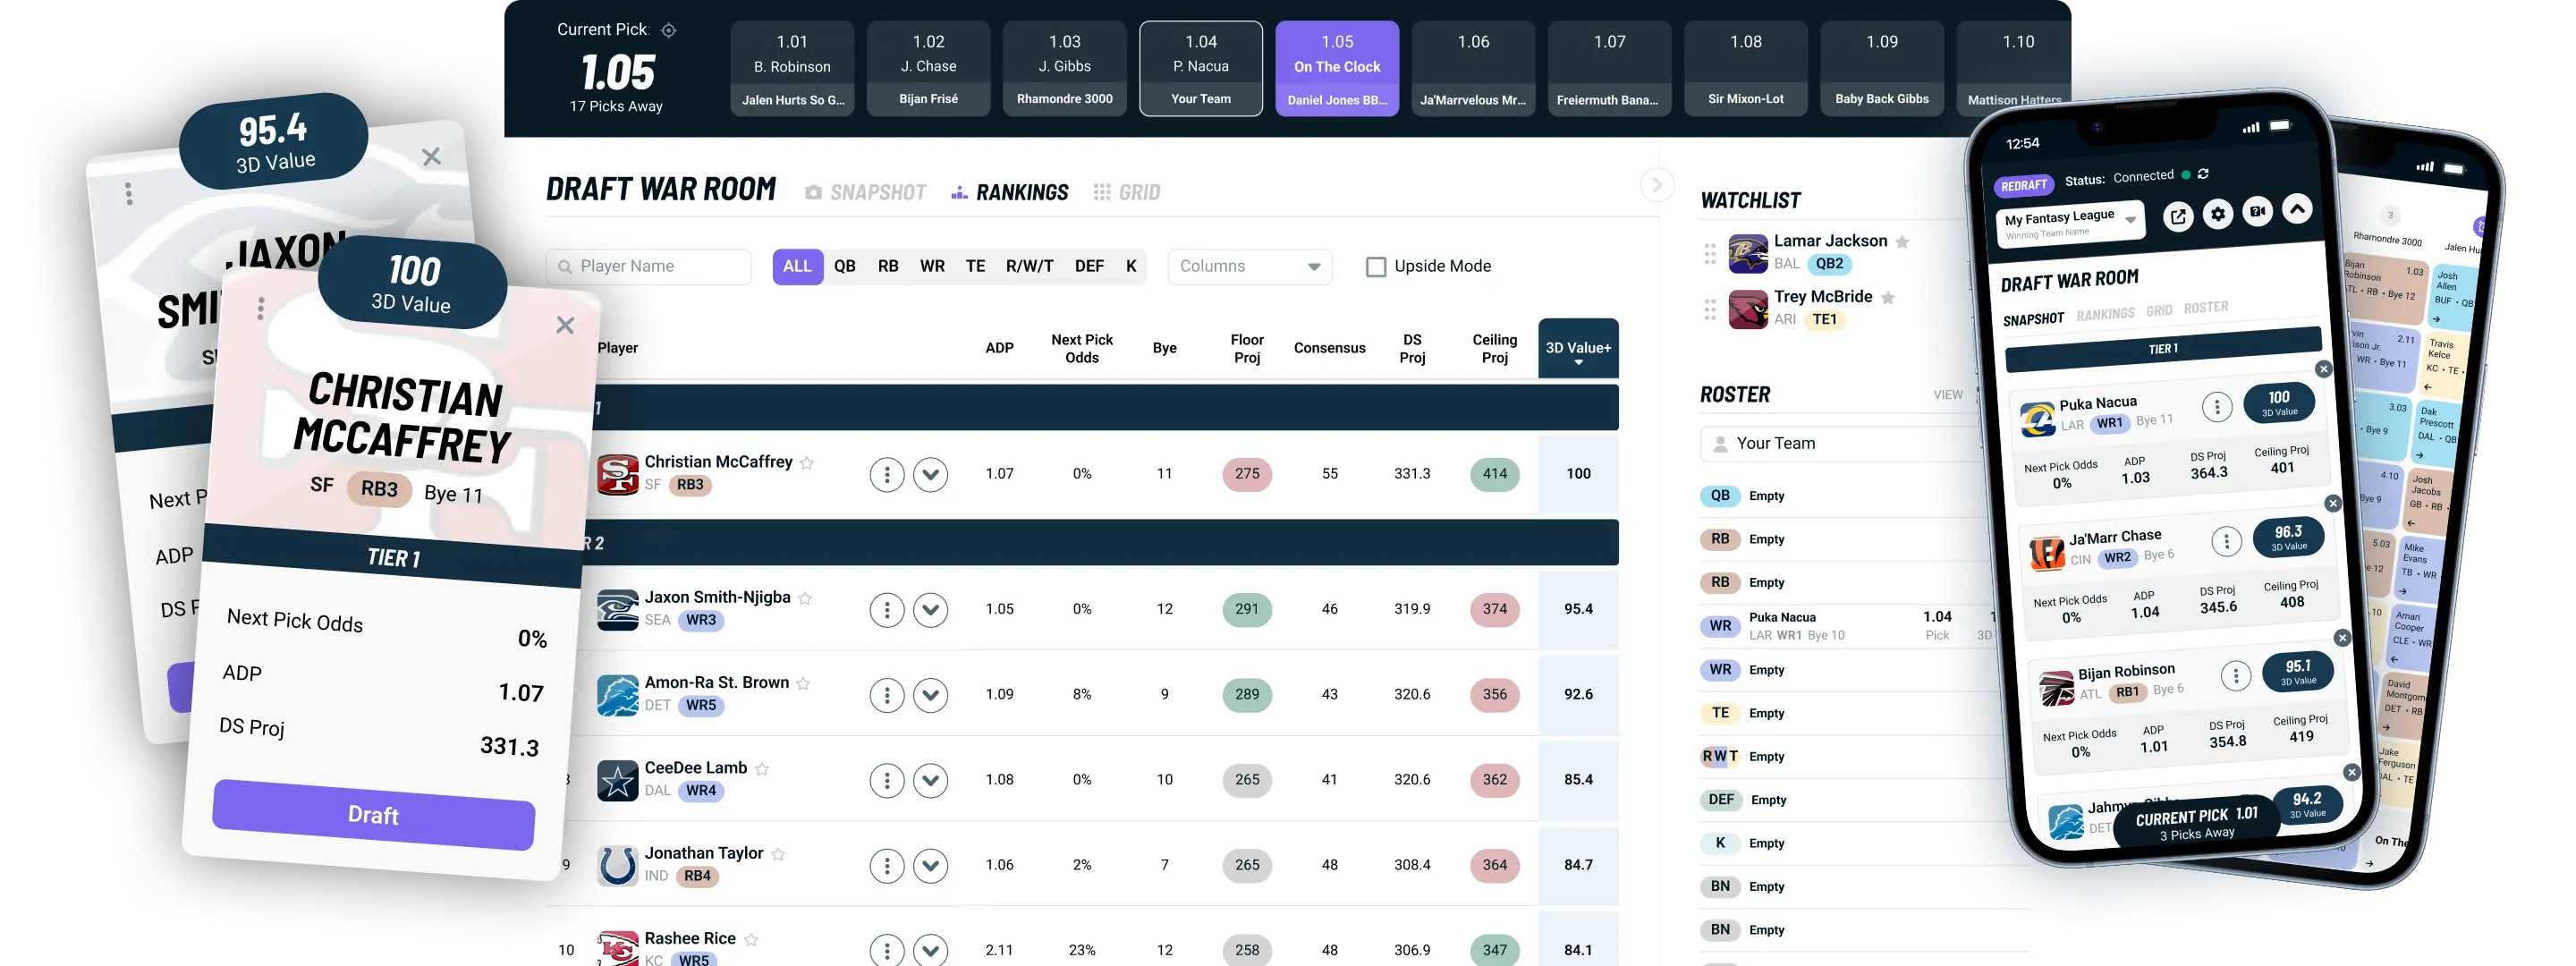Open the My Fantasy League dropdown on phone
The width and height of the screenshot is (2576, 966).
click(2070, 223)
